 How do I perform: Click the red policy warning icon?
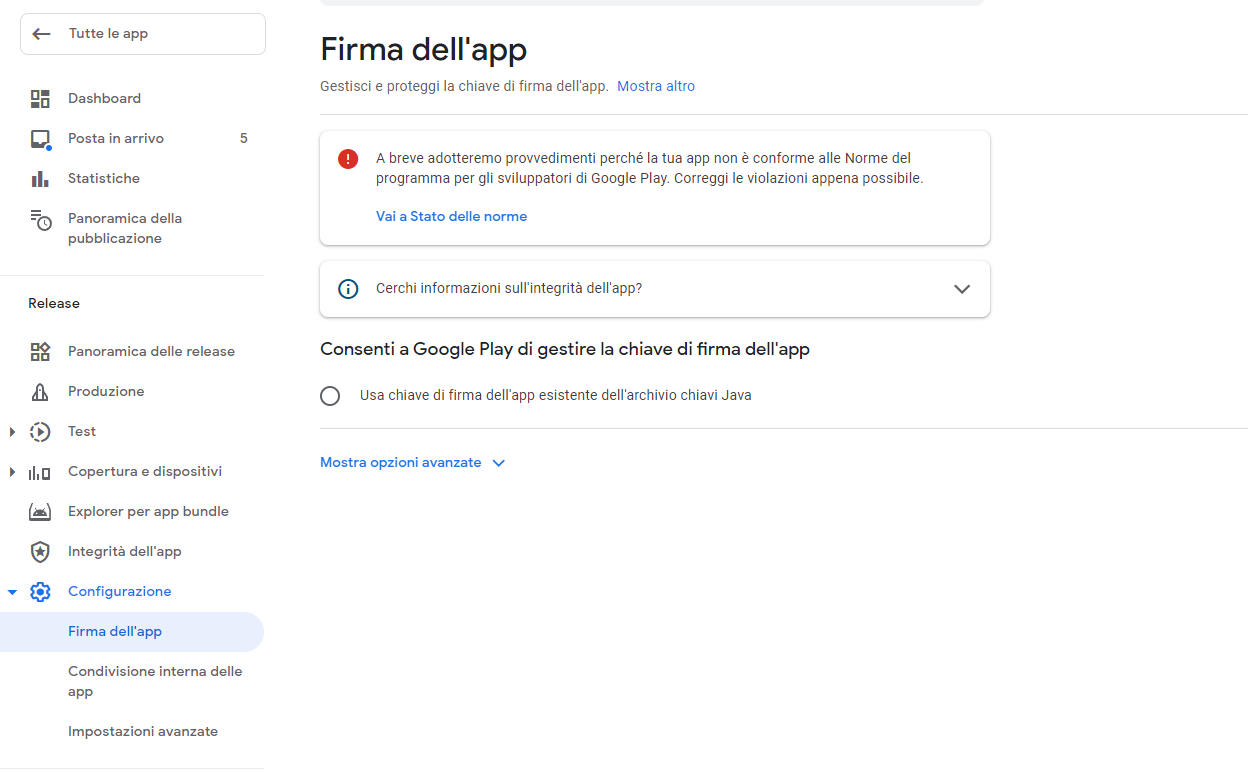[348, 159]
